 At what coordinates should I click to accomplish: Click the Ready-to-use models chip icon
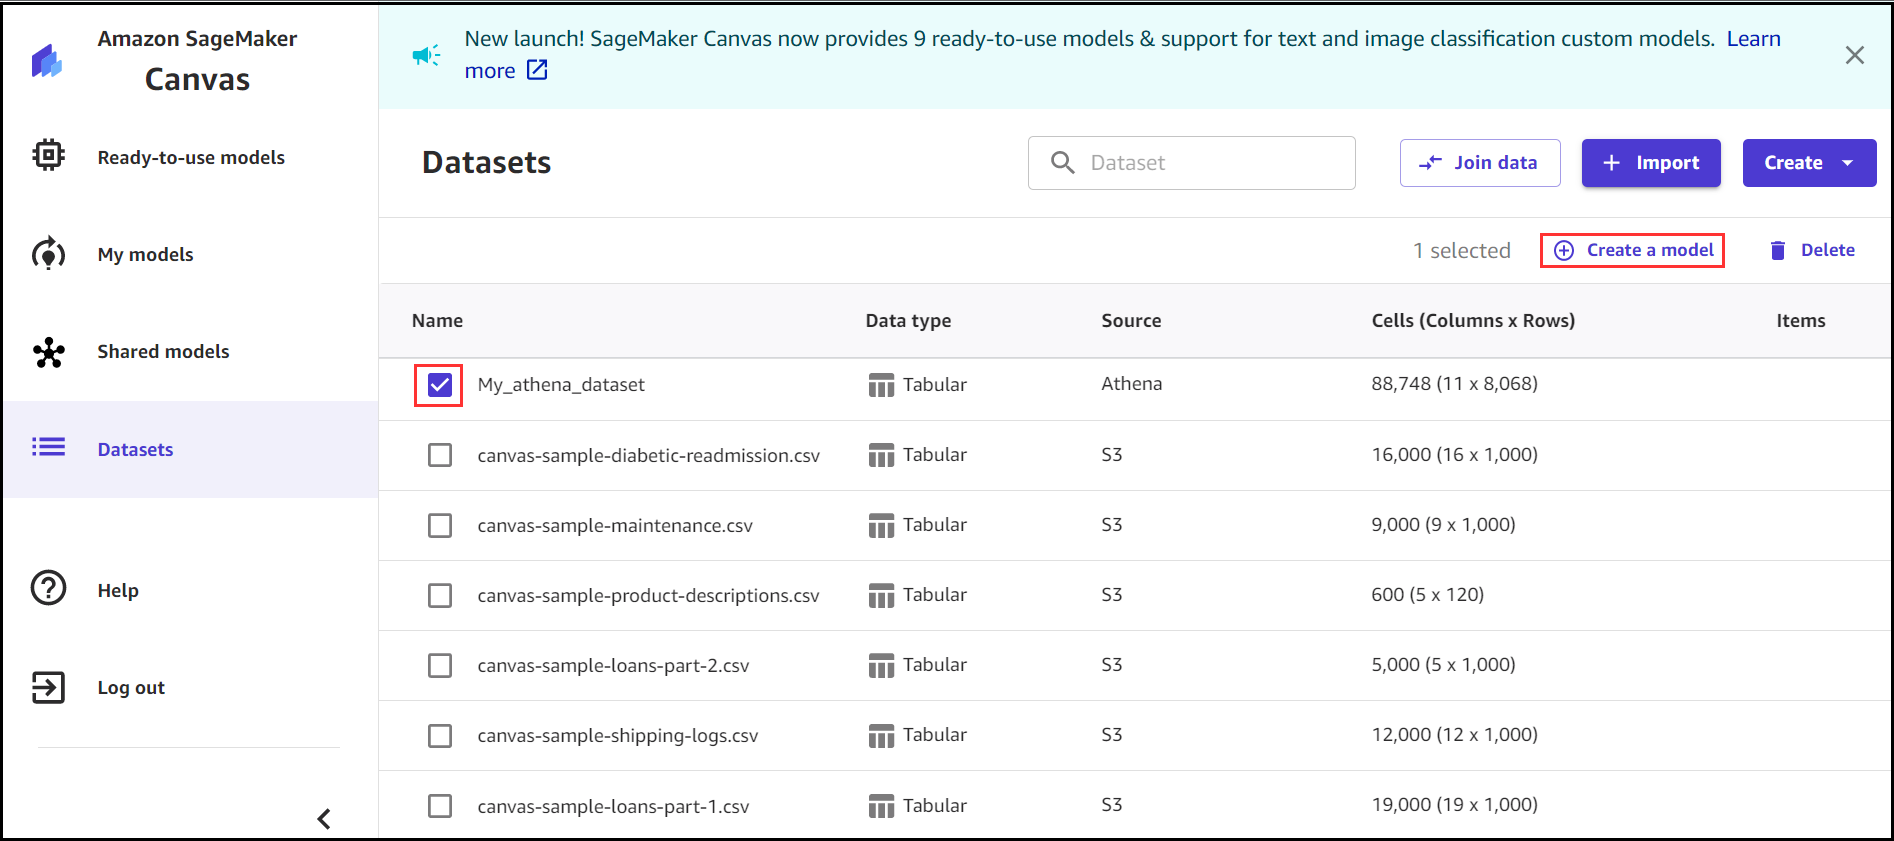pos(48,155)
